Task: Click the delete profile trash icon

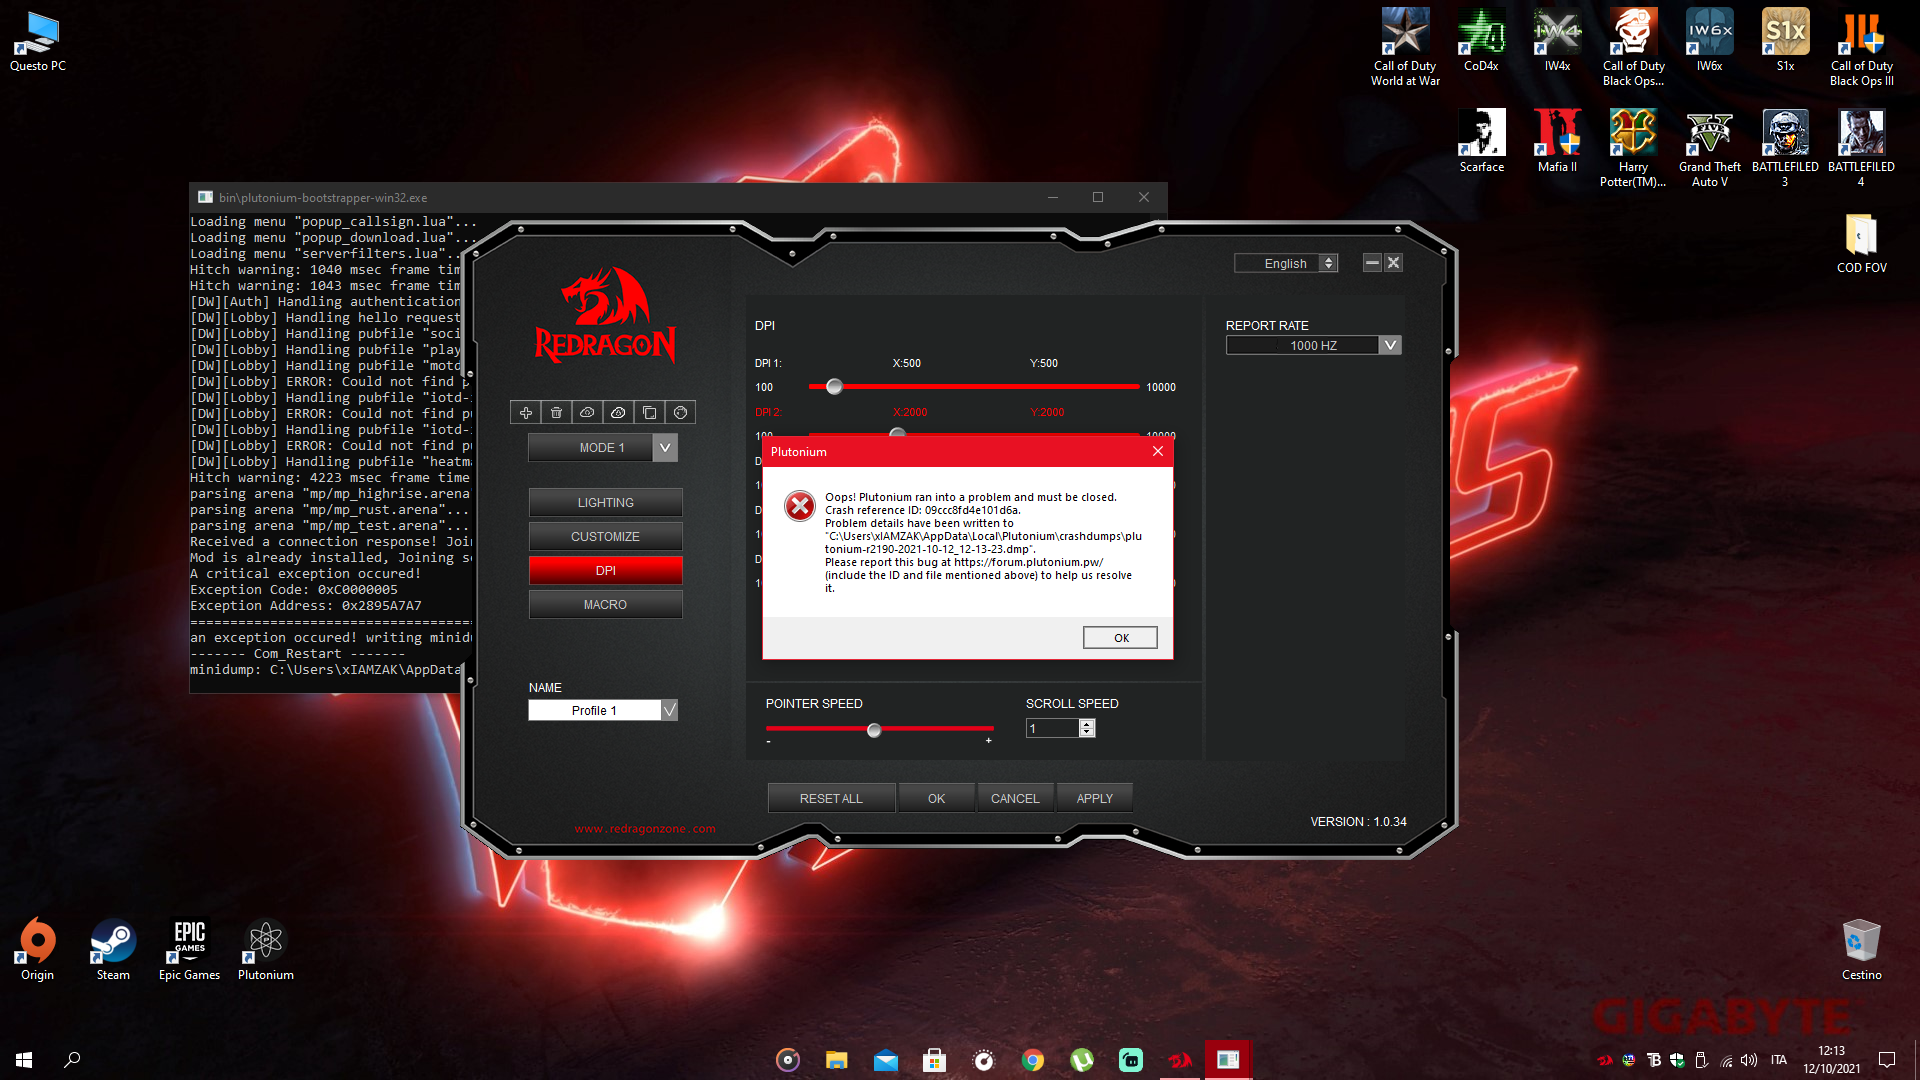Action: (x=557, y=413)
